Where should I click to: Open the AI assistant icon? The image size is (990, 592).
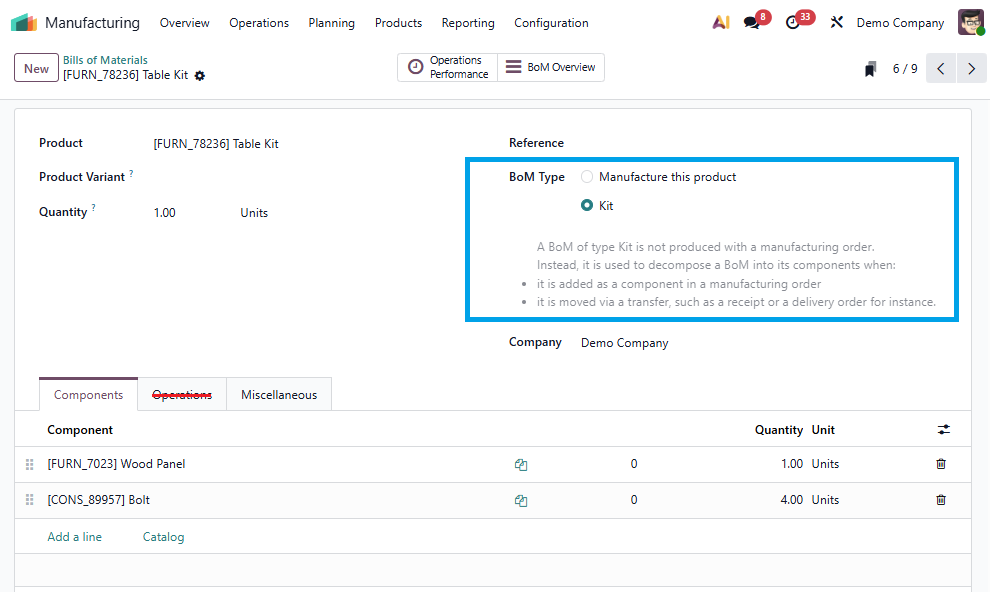click(720, 22)
